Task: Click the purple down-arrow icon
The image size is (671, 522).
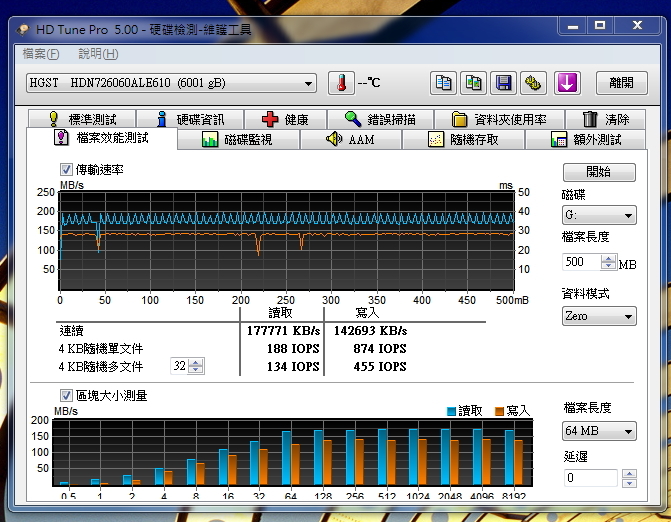Action: (567, 83)
